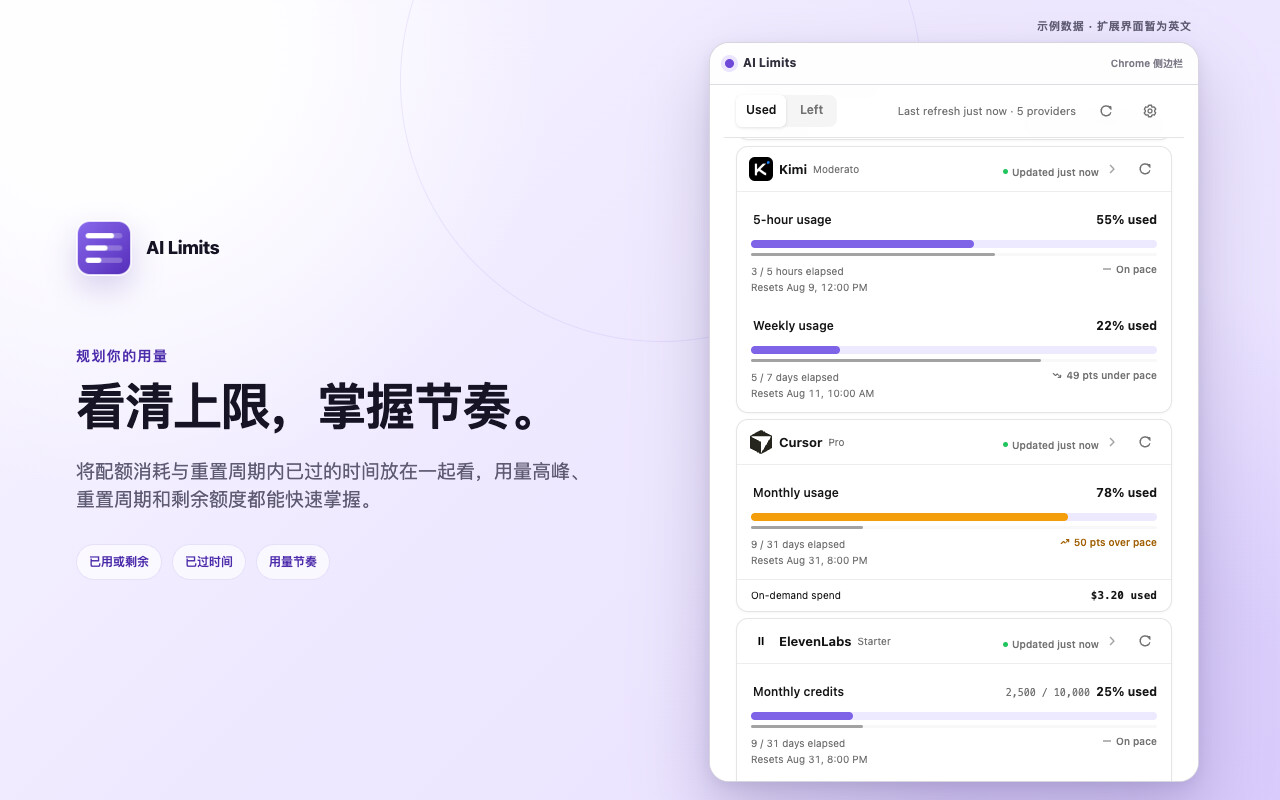Click the green status dot in the Kimi card
This screenshot has height=800, width=1280.
[x=1006, y=172]
